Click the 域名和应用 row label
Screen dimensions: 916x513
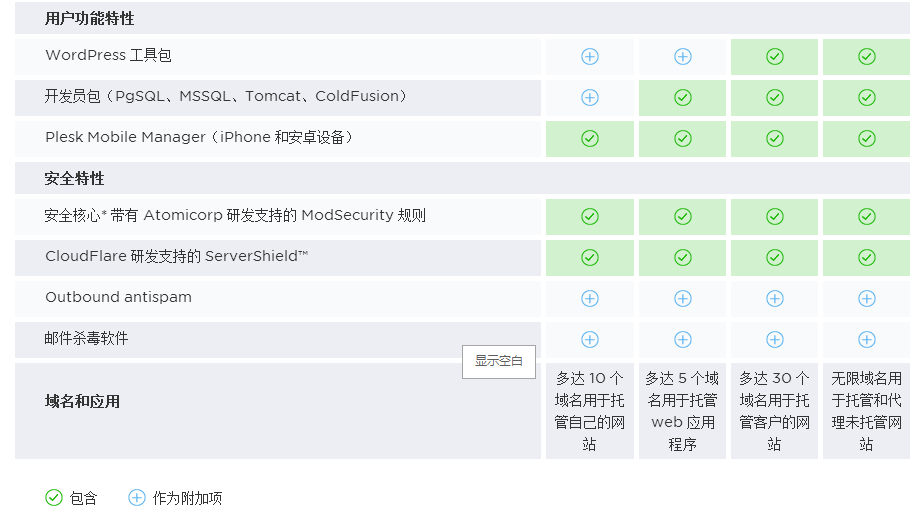[82, 401]
